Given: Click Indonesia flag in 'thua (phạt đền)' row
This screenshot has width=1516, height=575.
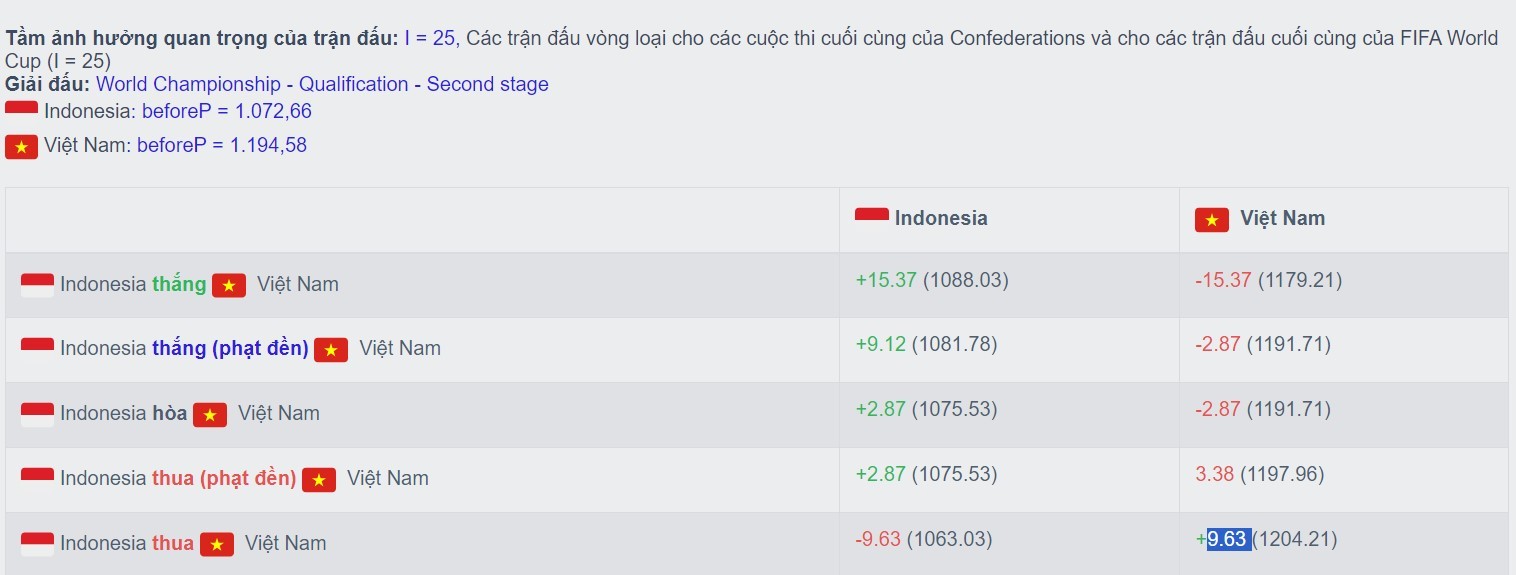Looking at the screenshot, I should (x=37, y=479).
